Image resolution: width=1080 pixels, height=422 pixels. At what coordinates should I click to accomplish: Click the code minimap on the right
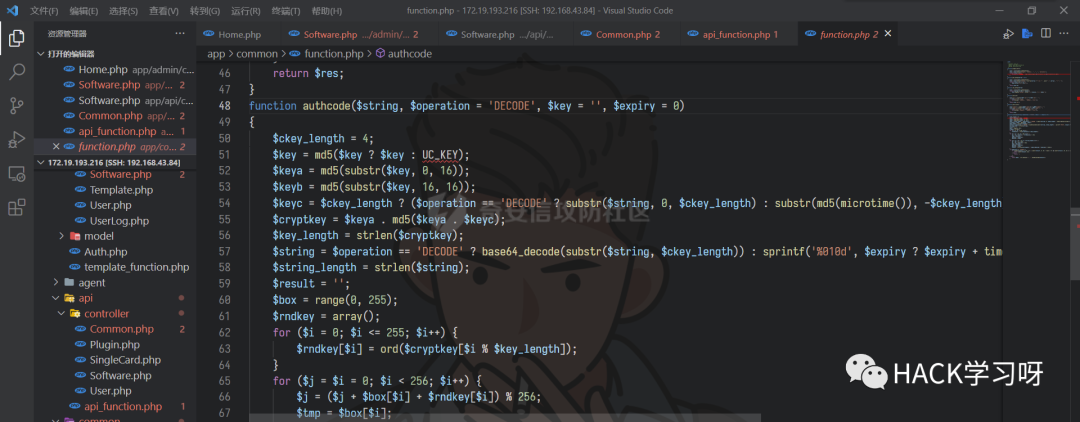click(x=1040, y=120)
